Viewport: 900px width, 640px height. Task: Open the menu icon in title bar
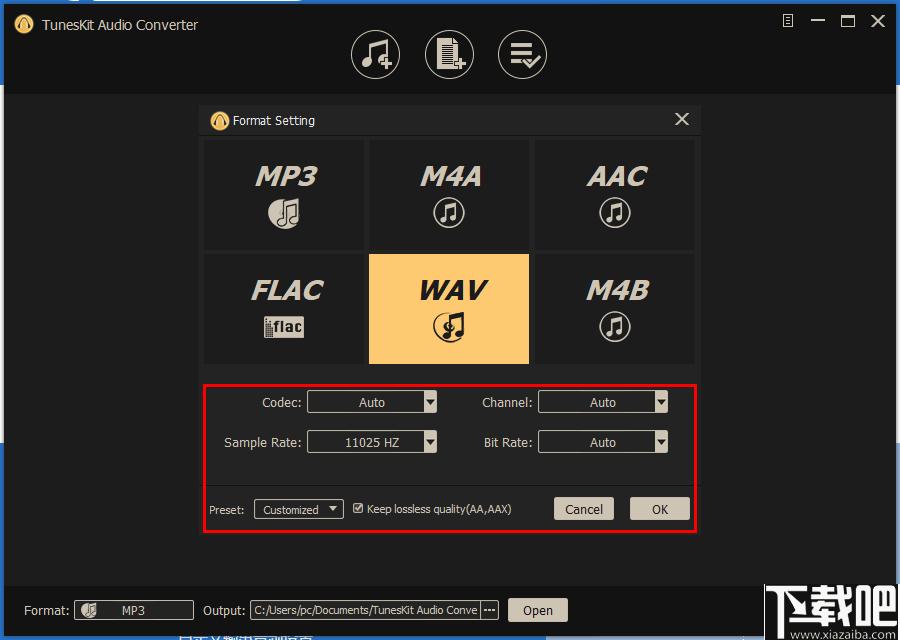[x=788, y=21]
